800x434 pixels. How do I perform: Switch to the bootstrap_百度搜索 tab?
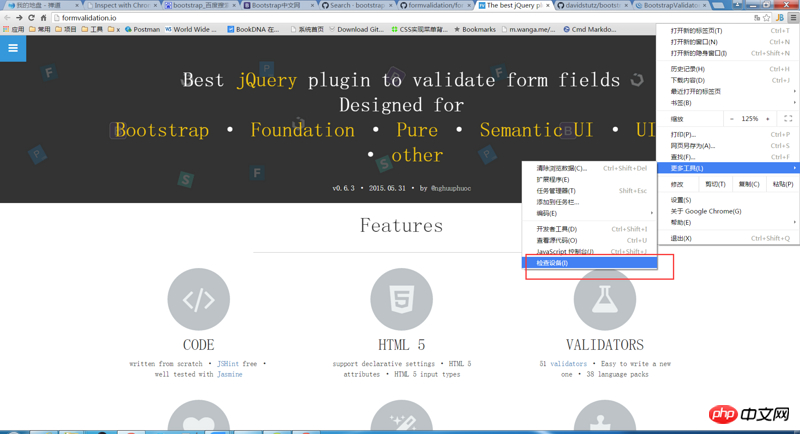pos(200,6)
